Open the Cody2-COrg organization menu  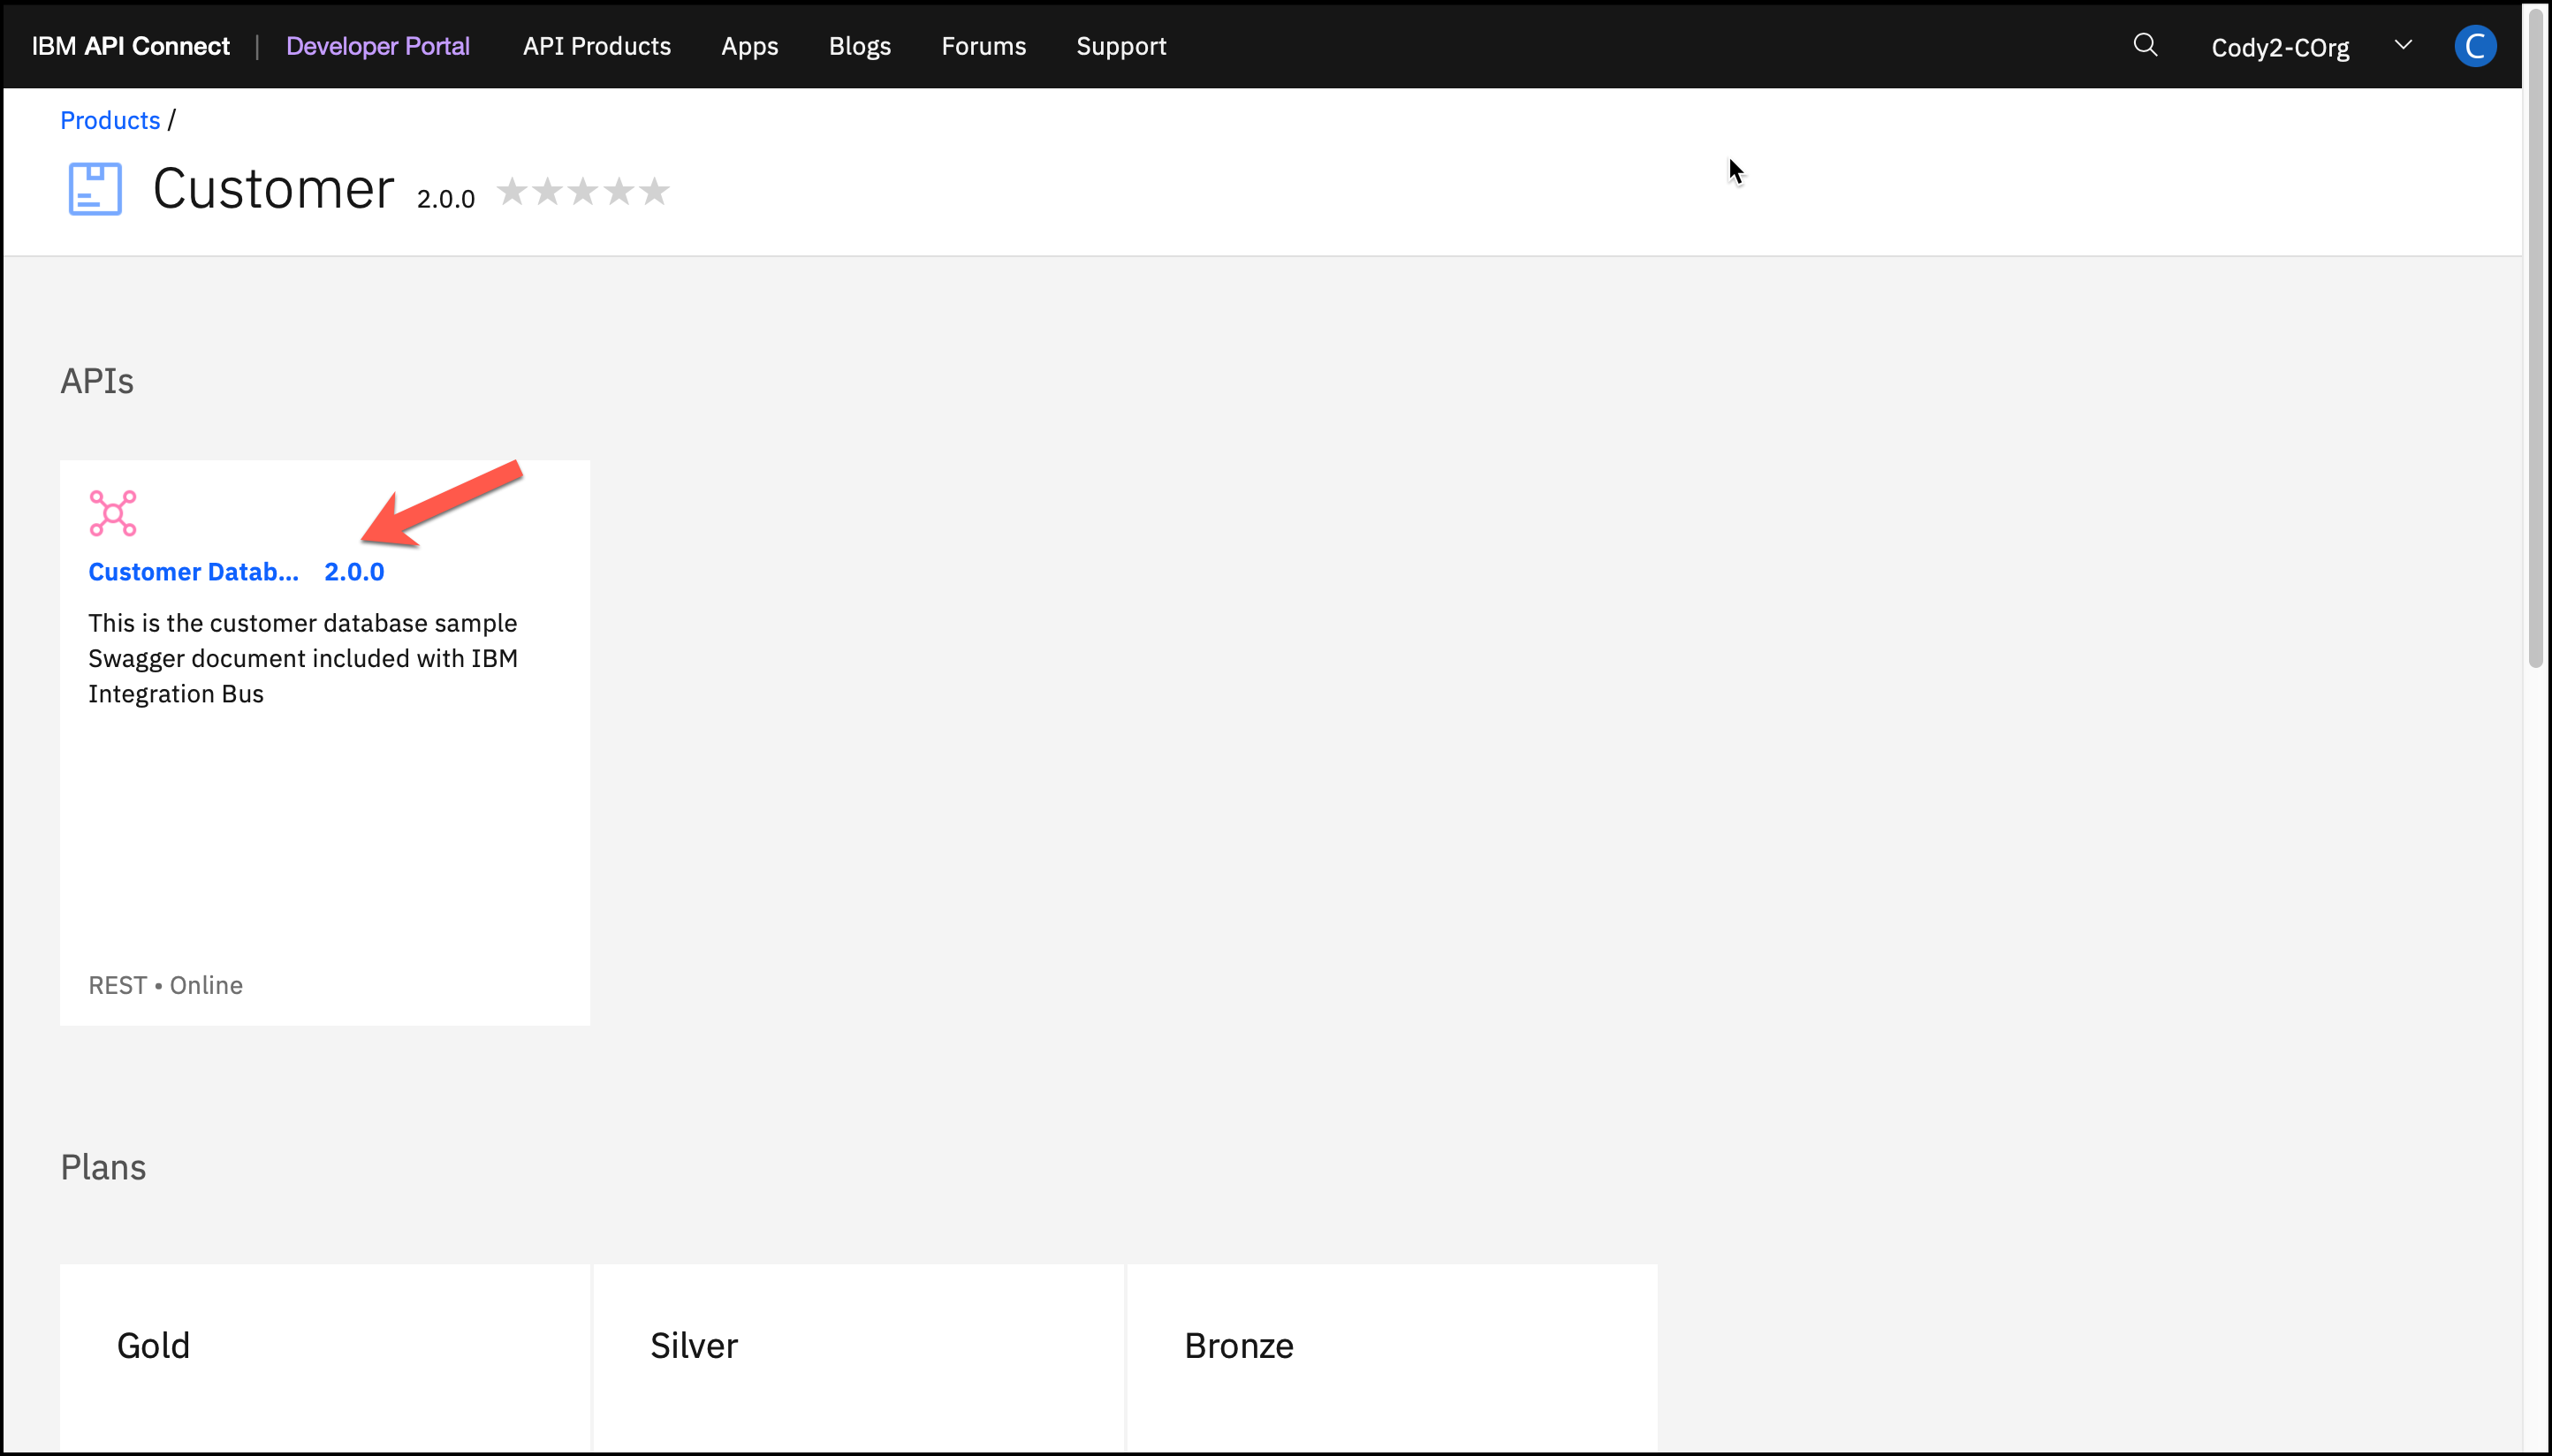2279,47
